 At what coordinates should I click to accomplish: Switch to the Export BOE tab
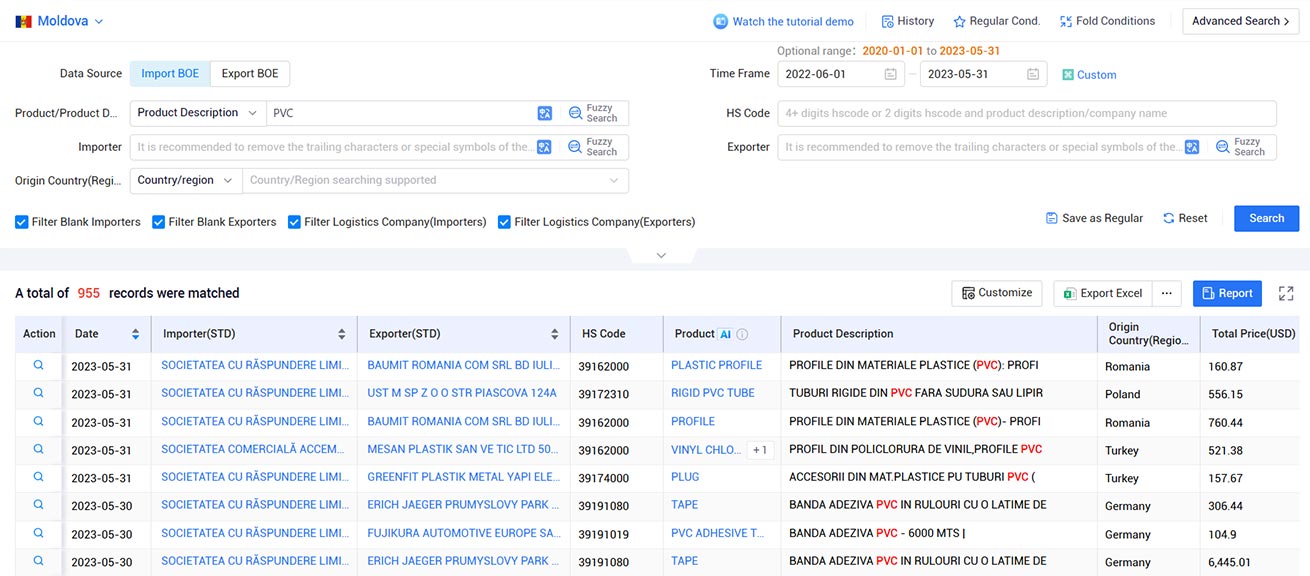[250, 73]
